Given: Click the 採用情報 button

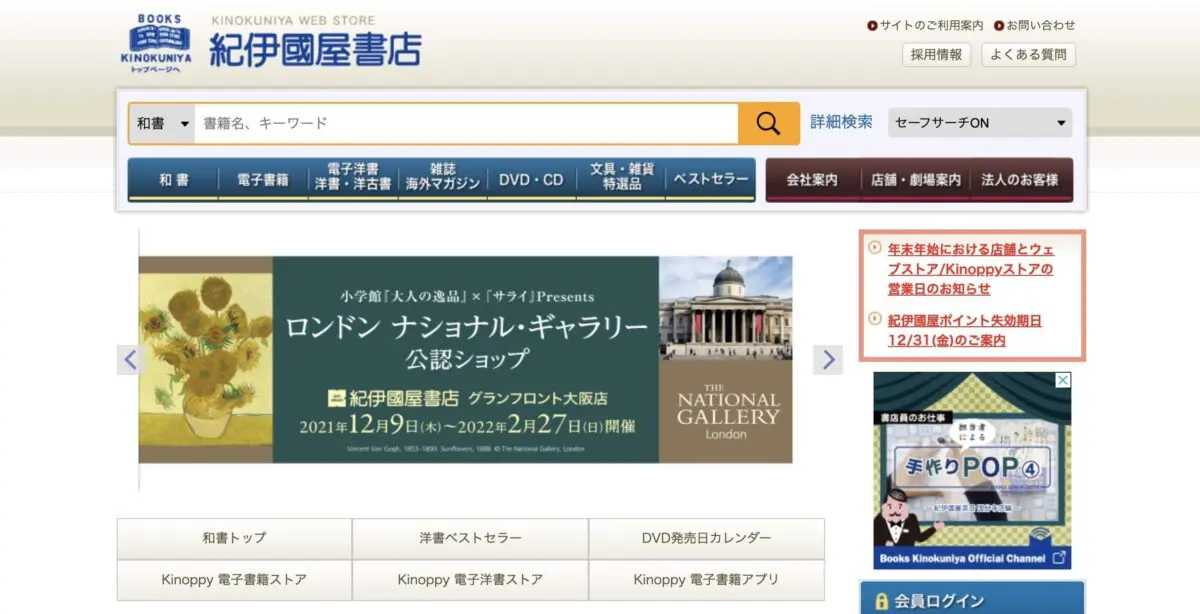Looking at the screenshot, I should coord(937,55).
